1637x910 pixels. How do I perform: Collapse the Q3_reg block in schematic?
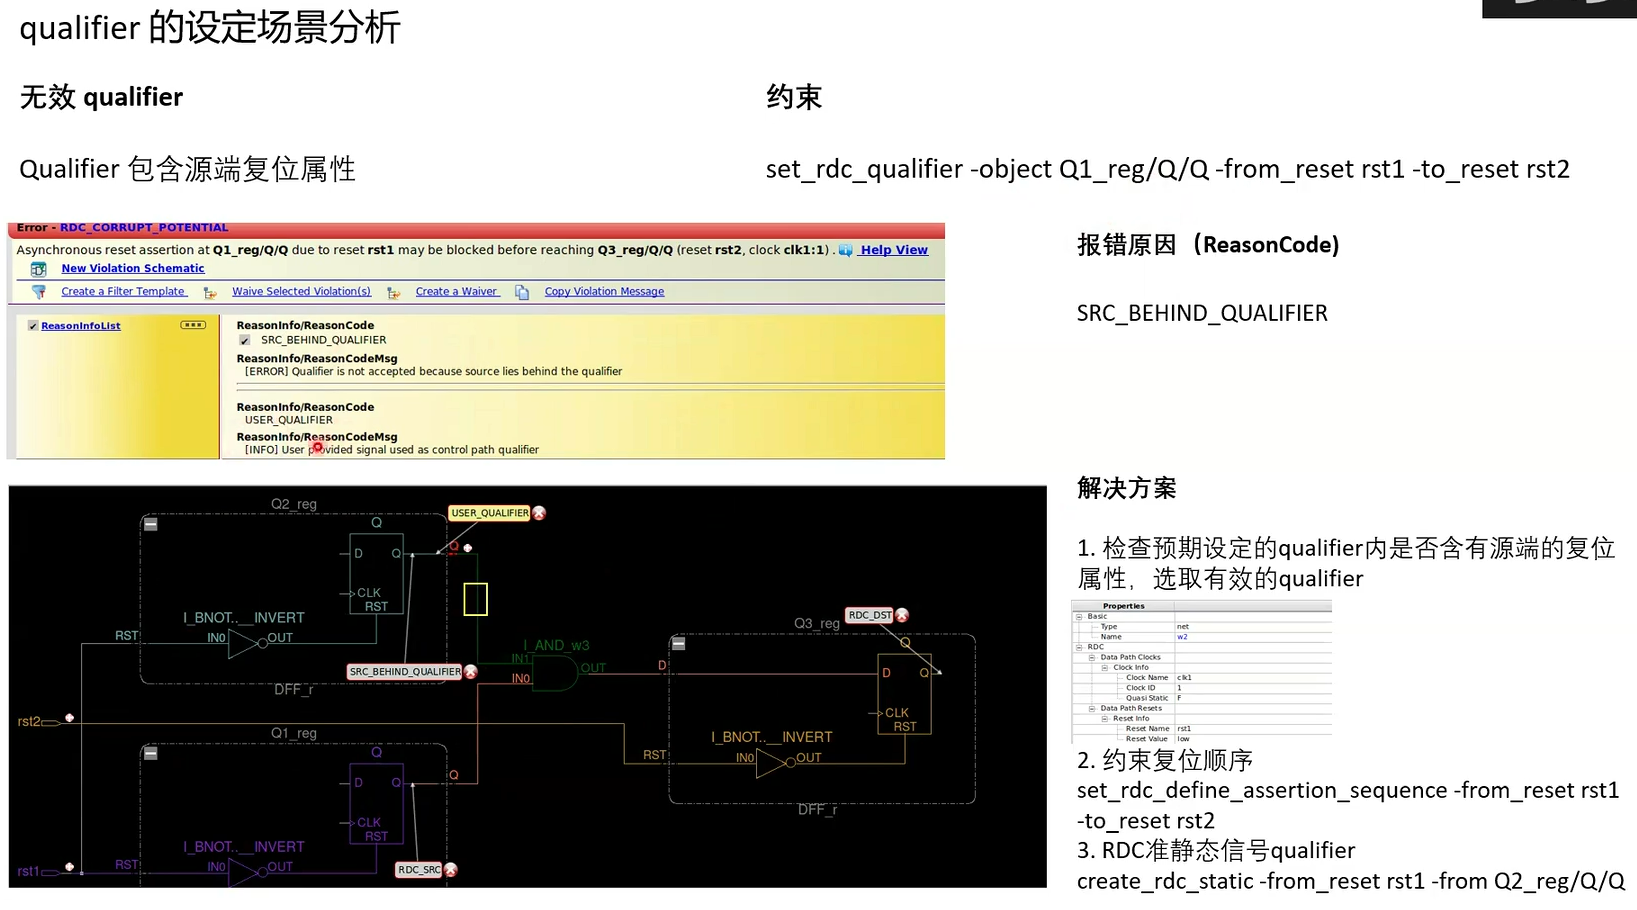pyautogui.click(x=679, y=644)
